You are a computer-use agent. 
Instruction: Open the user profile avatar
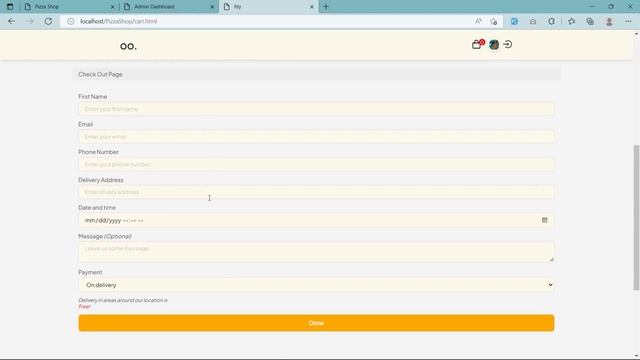point(494,44)
